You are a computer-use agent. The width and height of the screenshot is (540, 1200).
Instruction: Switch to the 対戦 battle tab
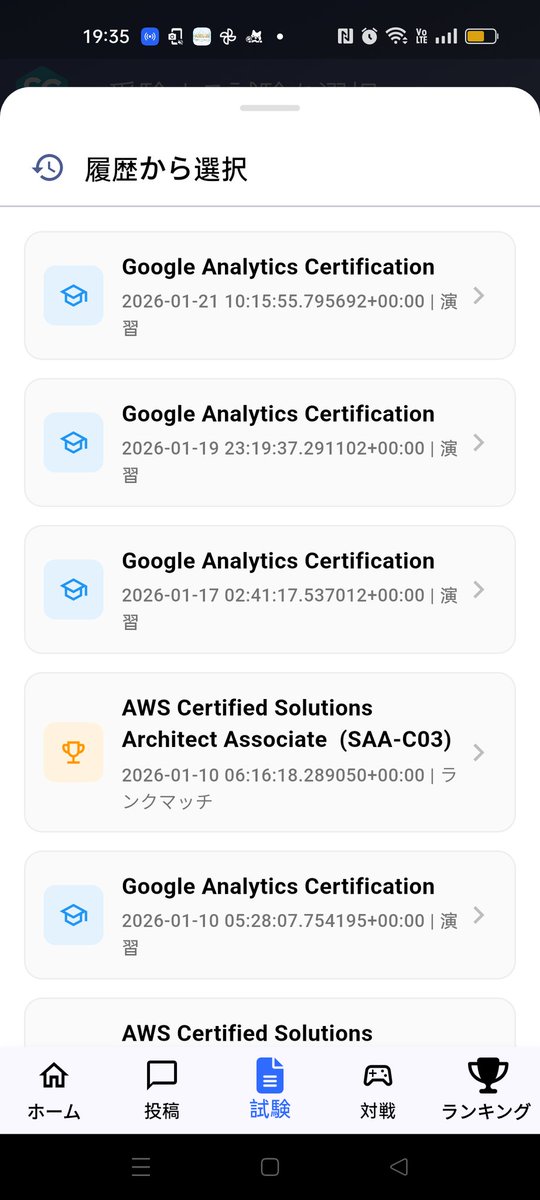(x=378, y=1090)
